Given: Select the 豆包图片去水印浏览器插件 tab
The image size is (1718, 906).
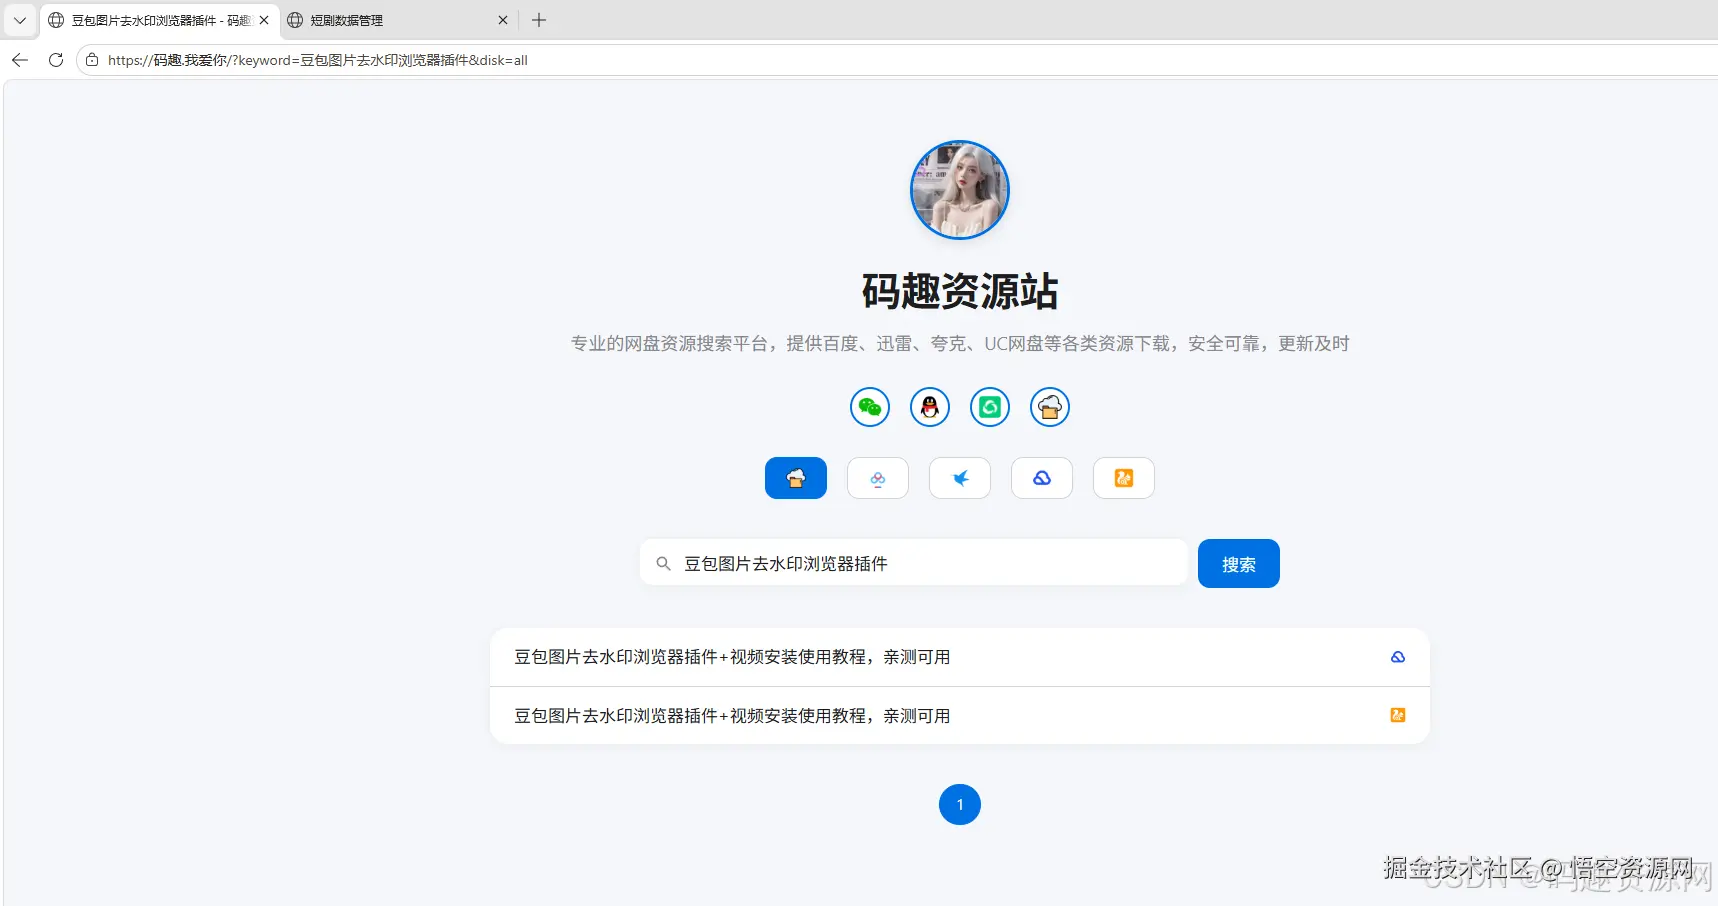Looking at the screenshot, I should click(x=160, y=20).
